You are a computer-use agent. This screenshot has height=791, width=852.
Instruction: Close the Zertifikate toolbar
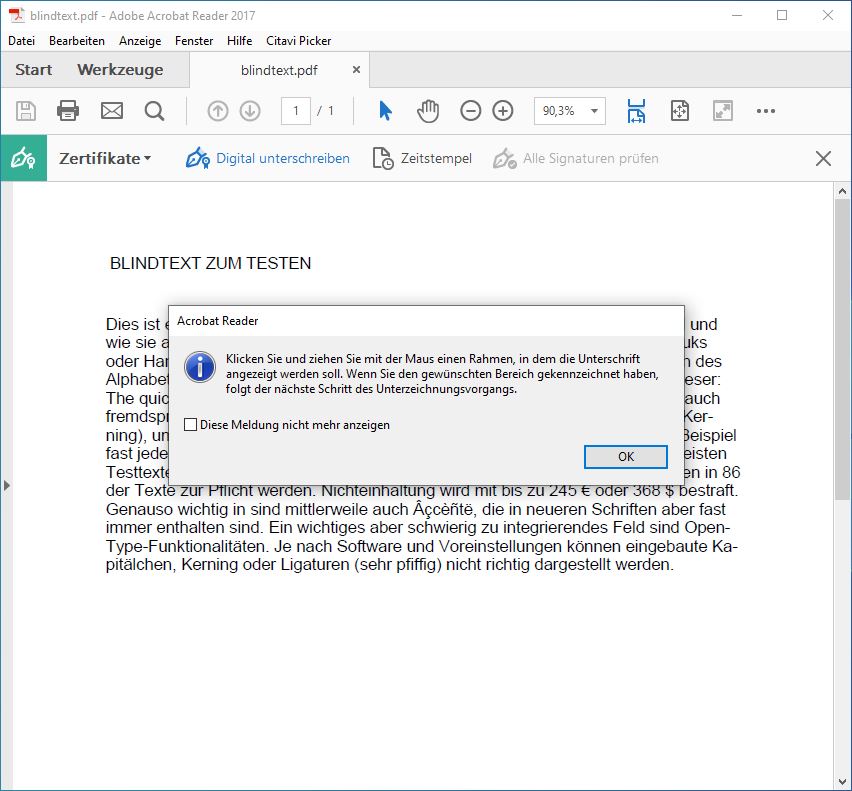[x=823, y=159]
